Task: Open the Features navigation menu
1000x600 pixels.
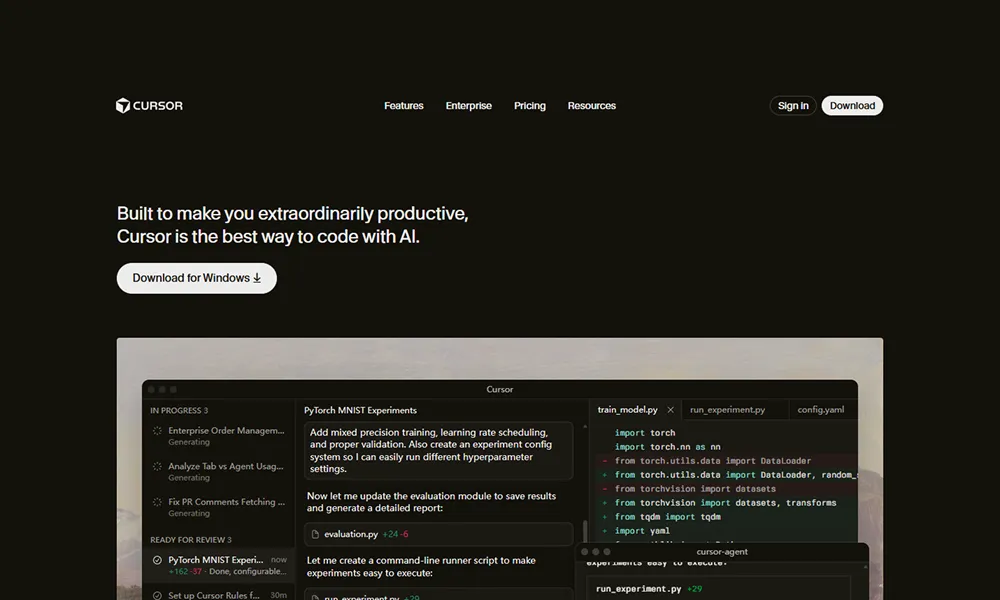Action: 404,106
